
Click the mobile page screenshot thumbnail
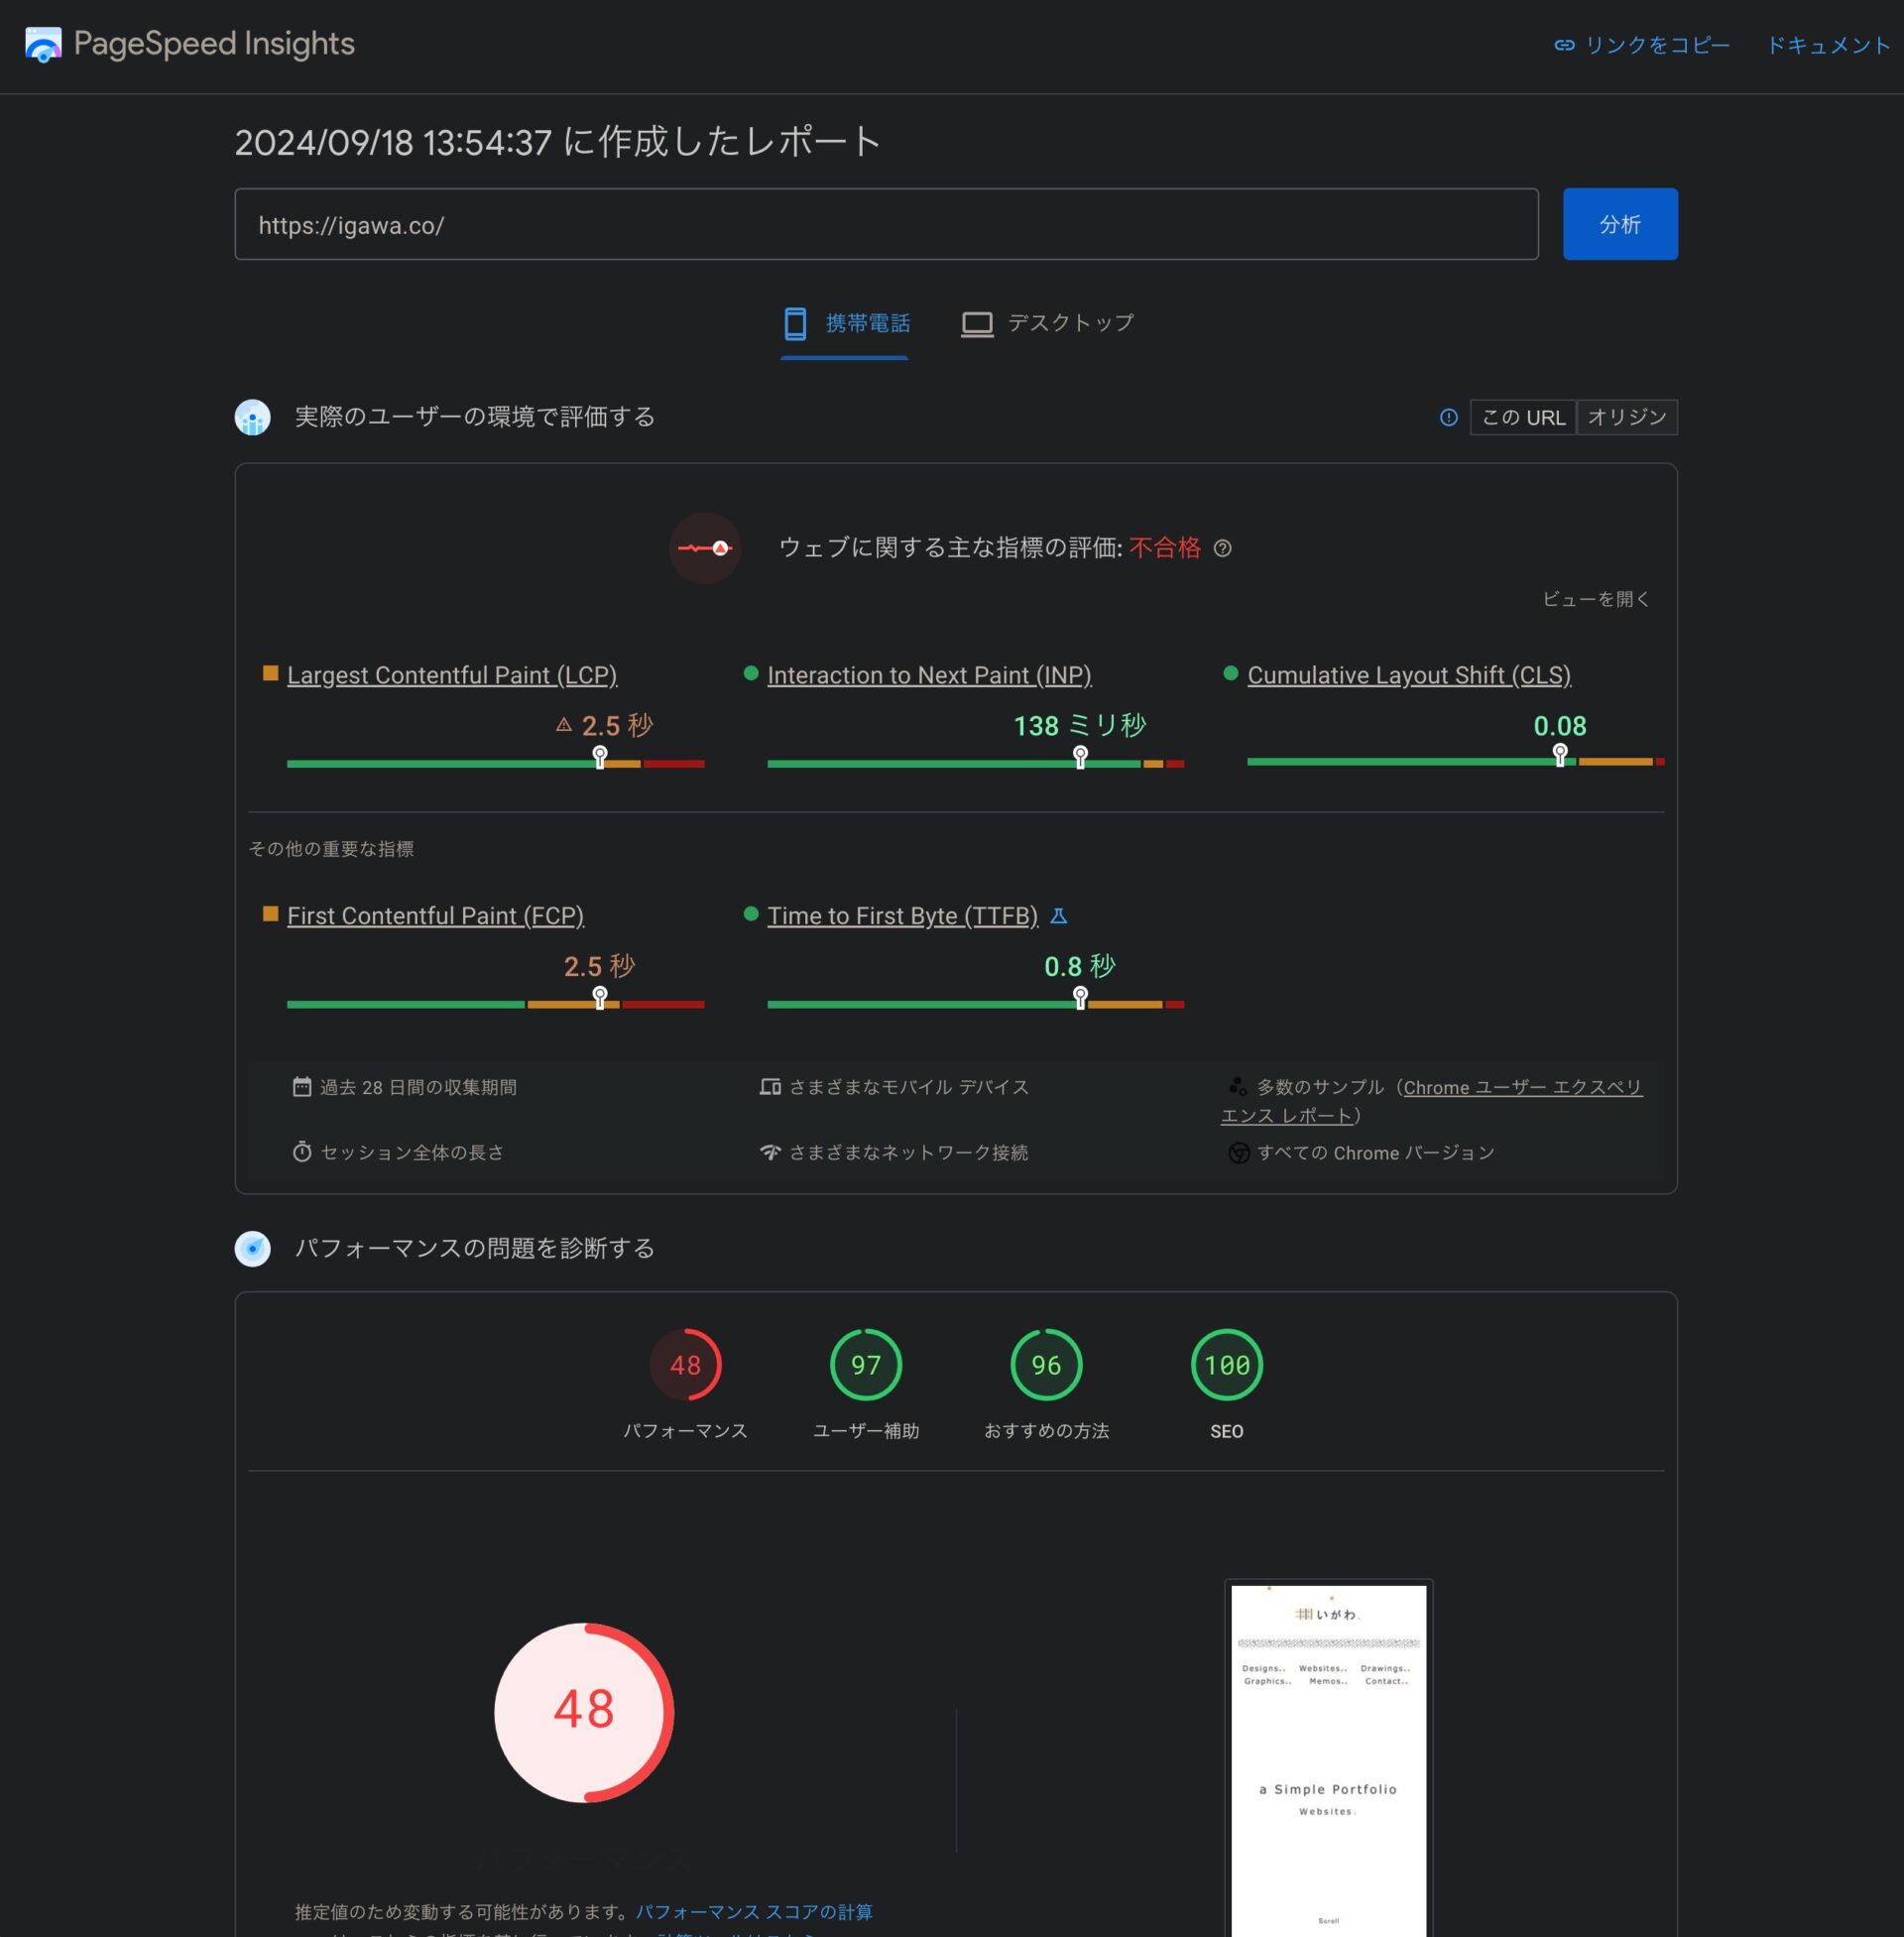[x=1328, y=1760]
